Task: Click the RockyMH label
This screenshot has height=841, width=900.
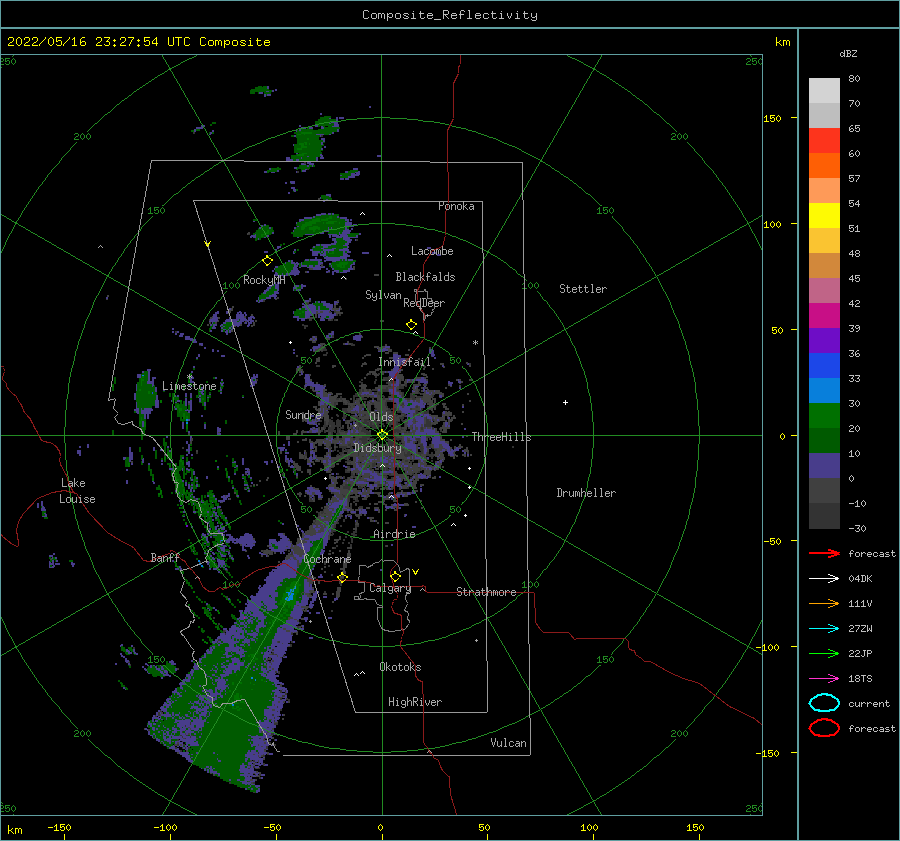Action: [x=264, y=280]
